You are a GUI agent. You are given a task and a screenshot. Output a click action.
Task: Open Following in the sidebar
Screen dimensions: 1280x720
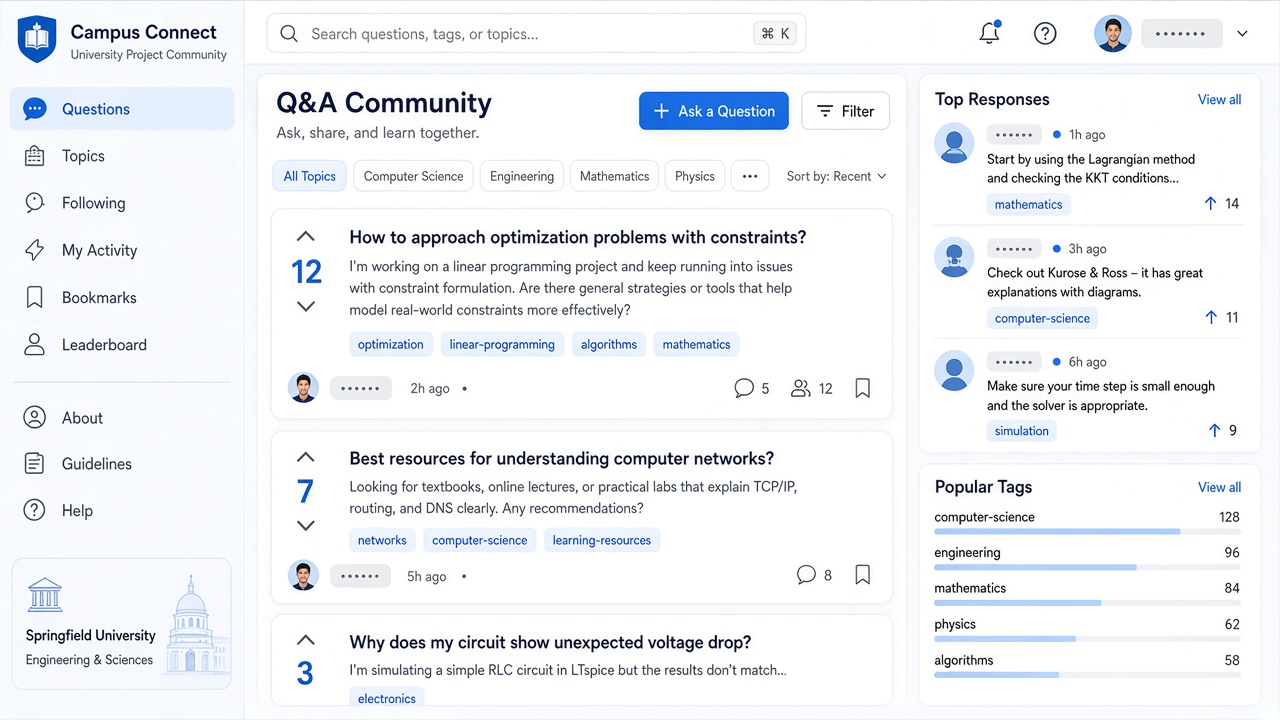pos(122,203)
